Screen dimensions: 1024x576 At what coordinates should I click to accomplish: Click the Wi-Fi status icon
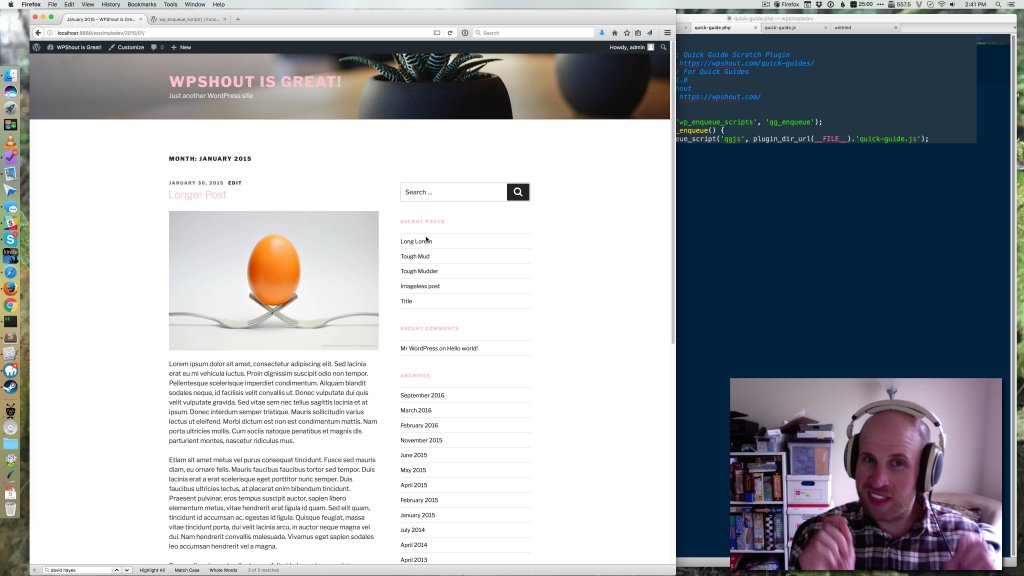[x=941, y=5]
